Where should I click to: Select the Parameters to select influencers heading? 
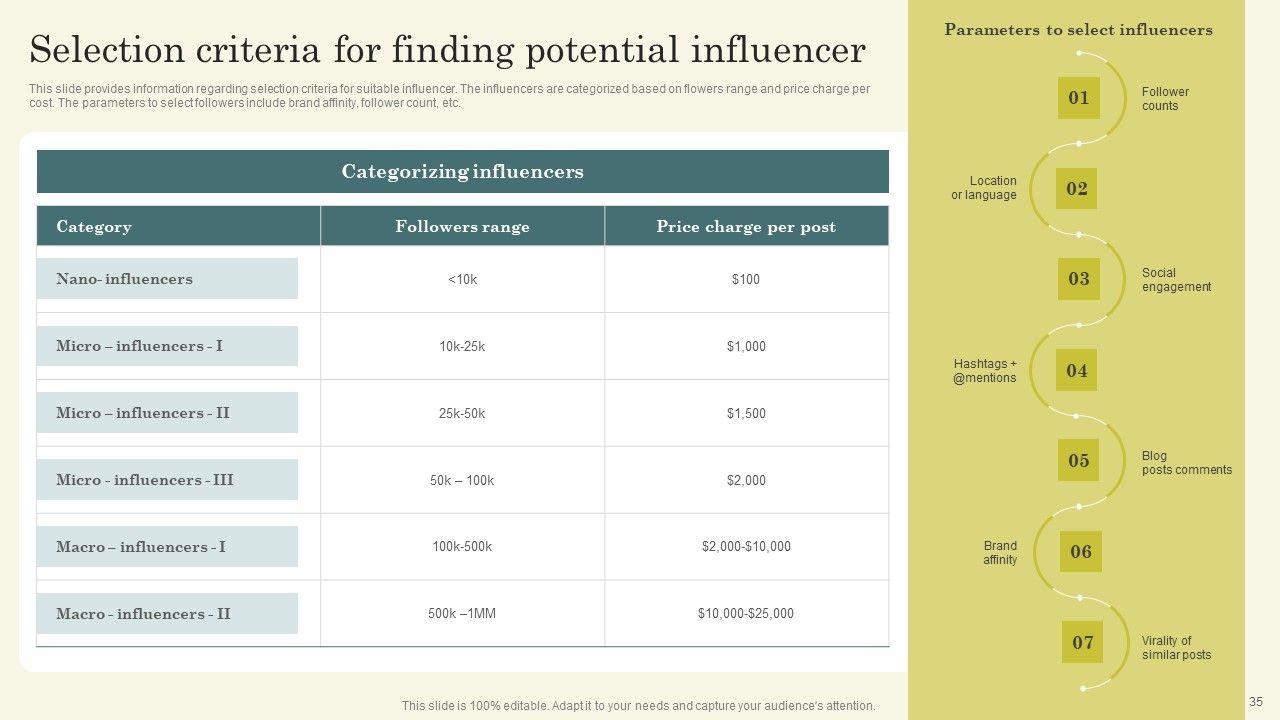coord(1078,30)
